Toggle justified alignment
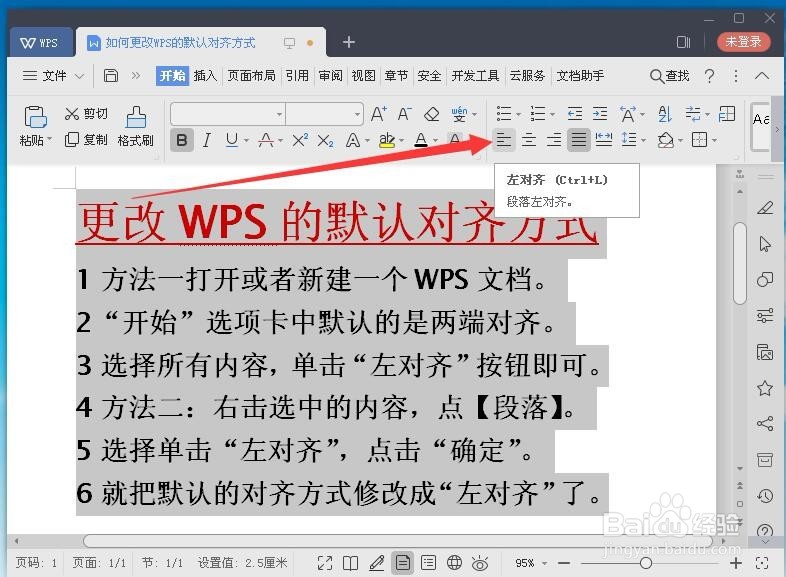 (578, 140)
